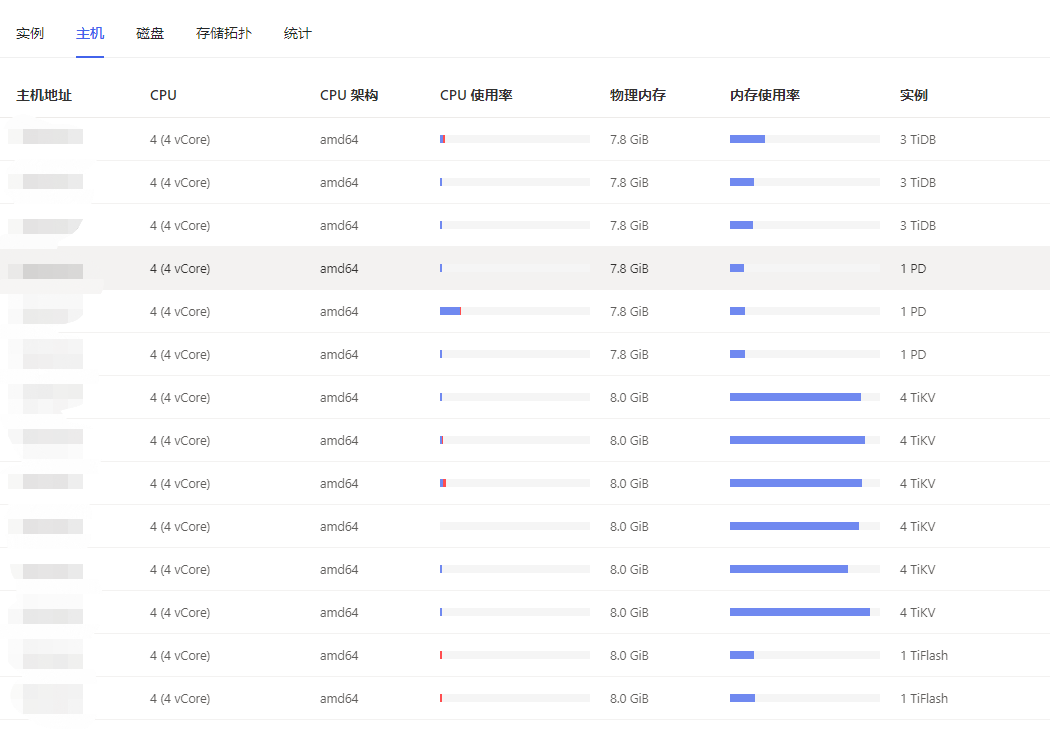
Task: Click "1 PD" in the highlighted row
Action: (913, 269)
